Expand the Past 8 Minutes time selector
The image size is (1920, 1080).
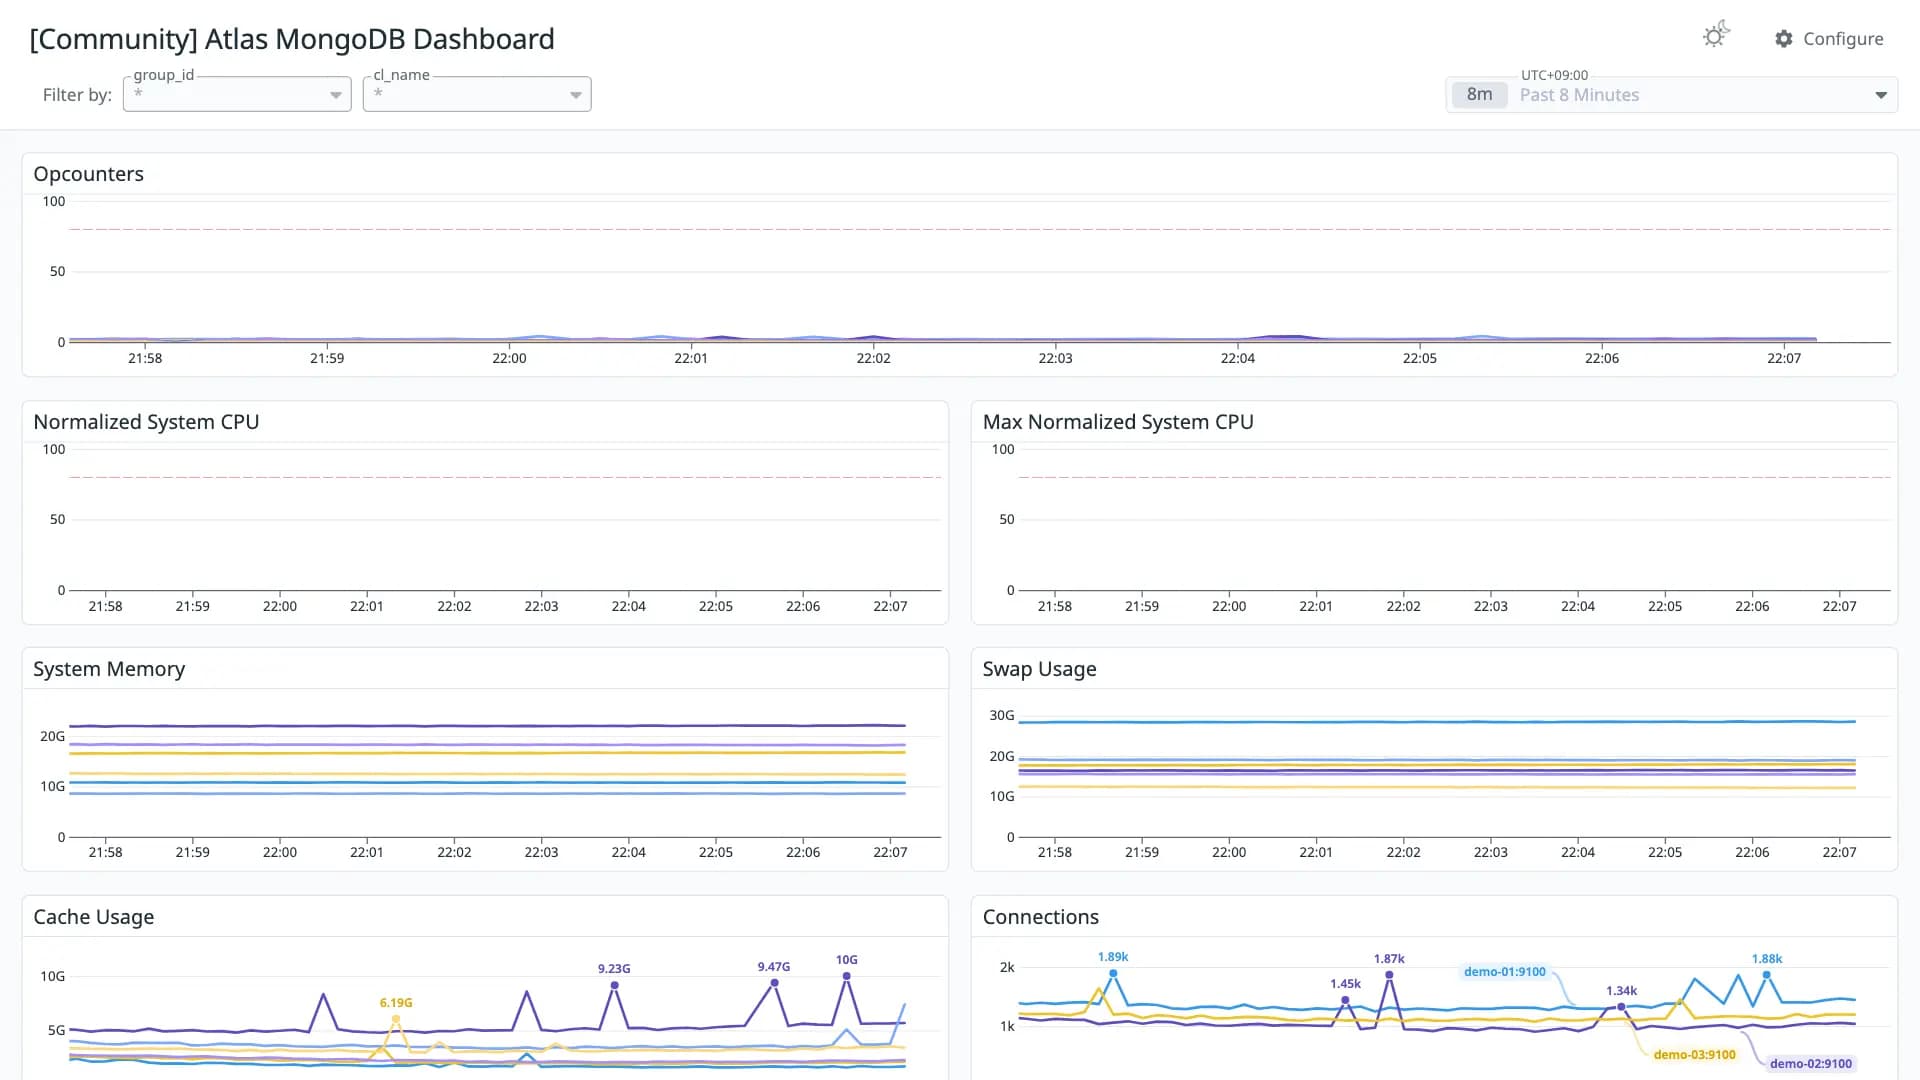tap(1671, 95)
